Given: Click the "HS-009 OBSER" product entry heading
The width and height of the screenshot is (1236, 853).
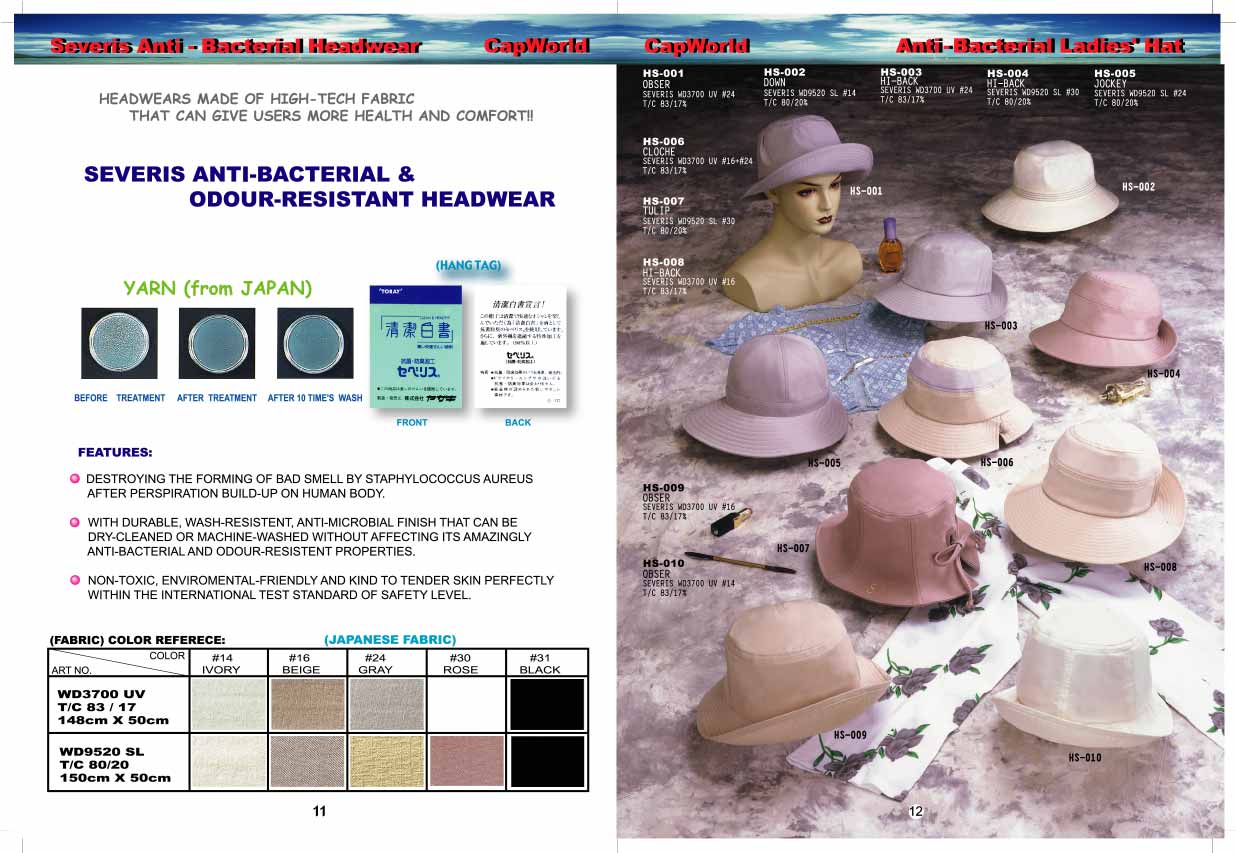Looking at the screenshot, I should [663, 492].
